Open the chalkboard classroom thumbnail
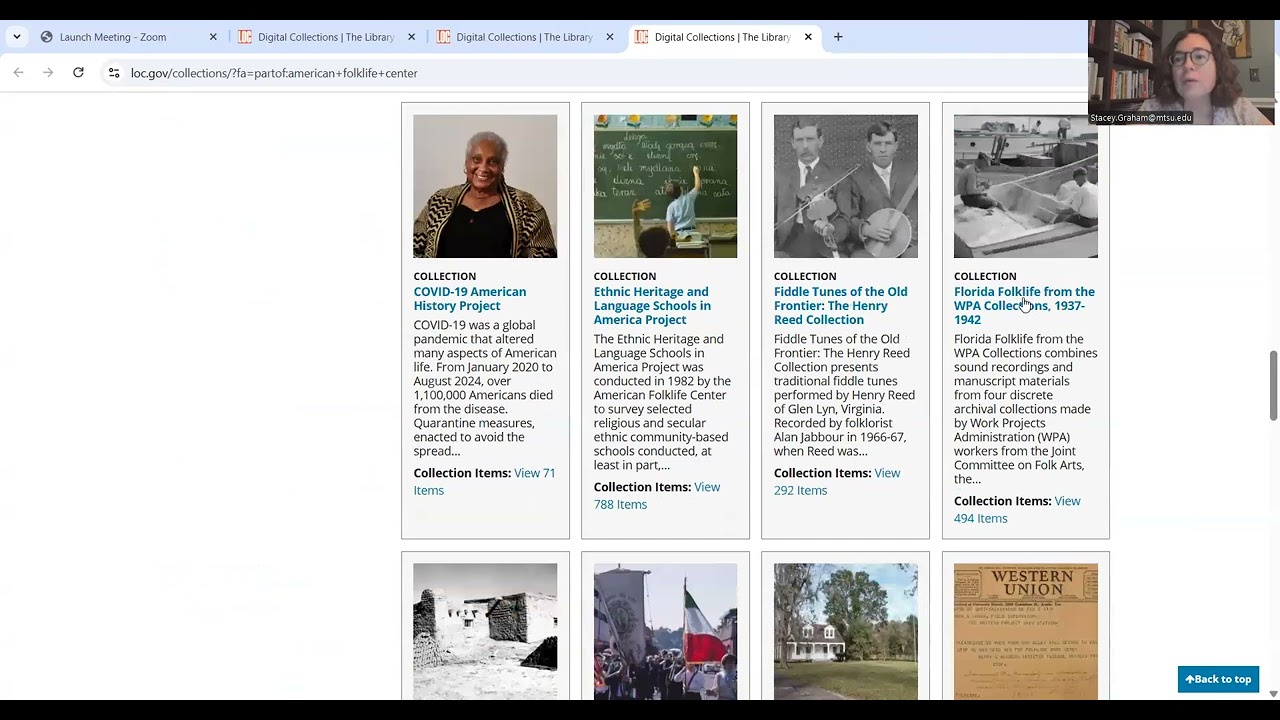The image size is (1280, 720). tap(665, 186)
